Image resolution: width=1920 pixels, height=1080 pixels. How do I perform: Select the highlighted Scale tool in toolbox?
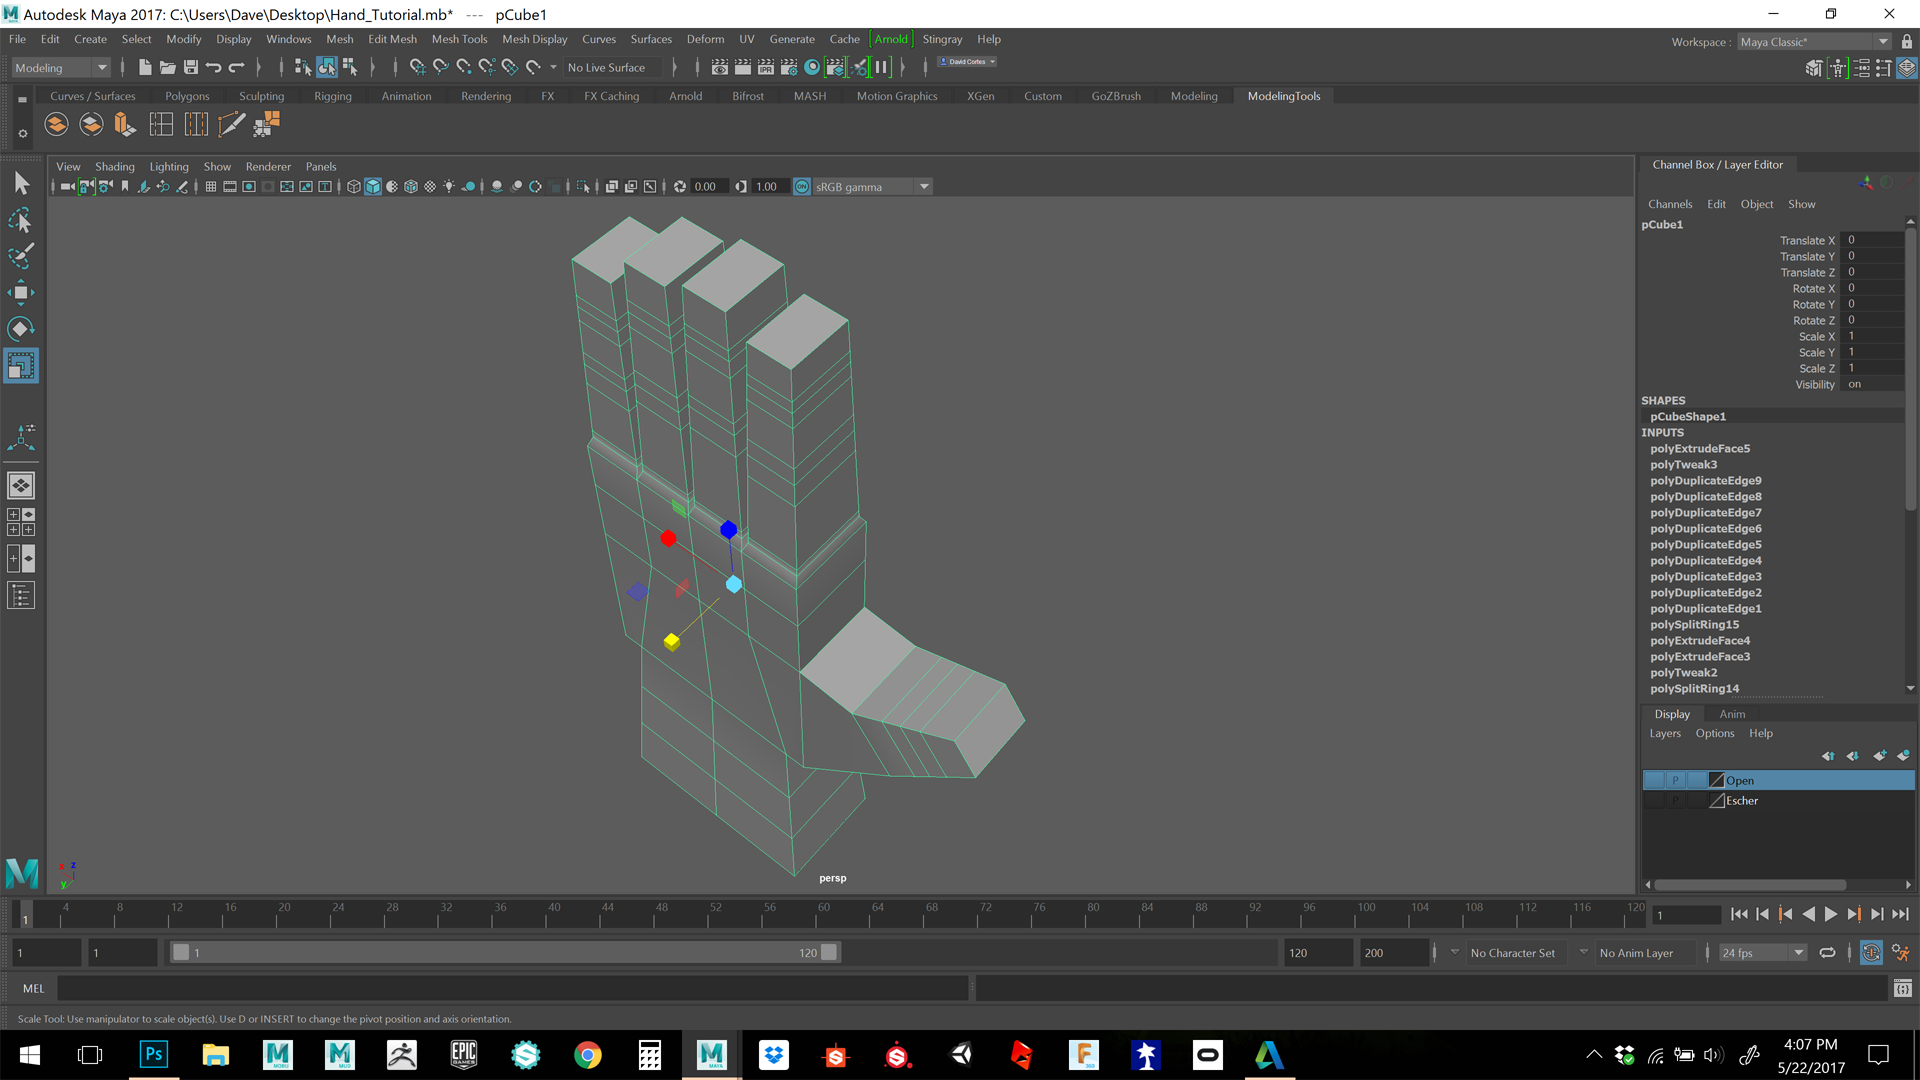(21, 365)
